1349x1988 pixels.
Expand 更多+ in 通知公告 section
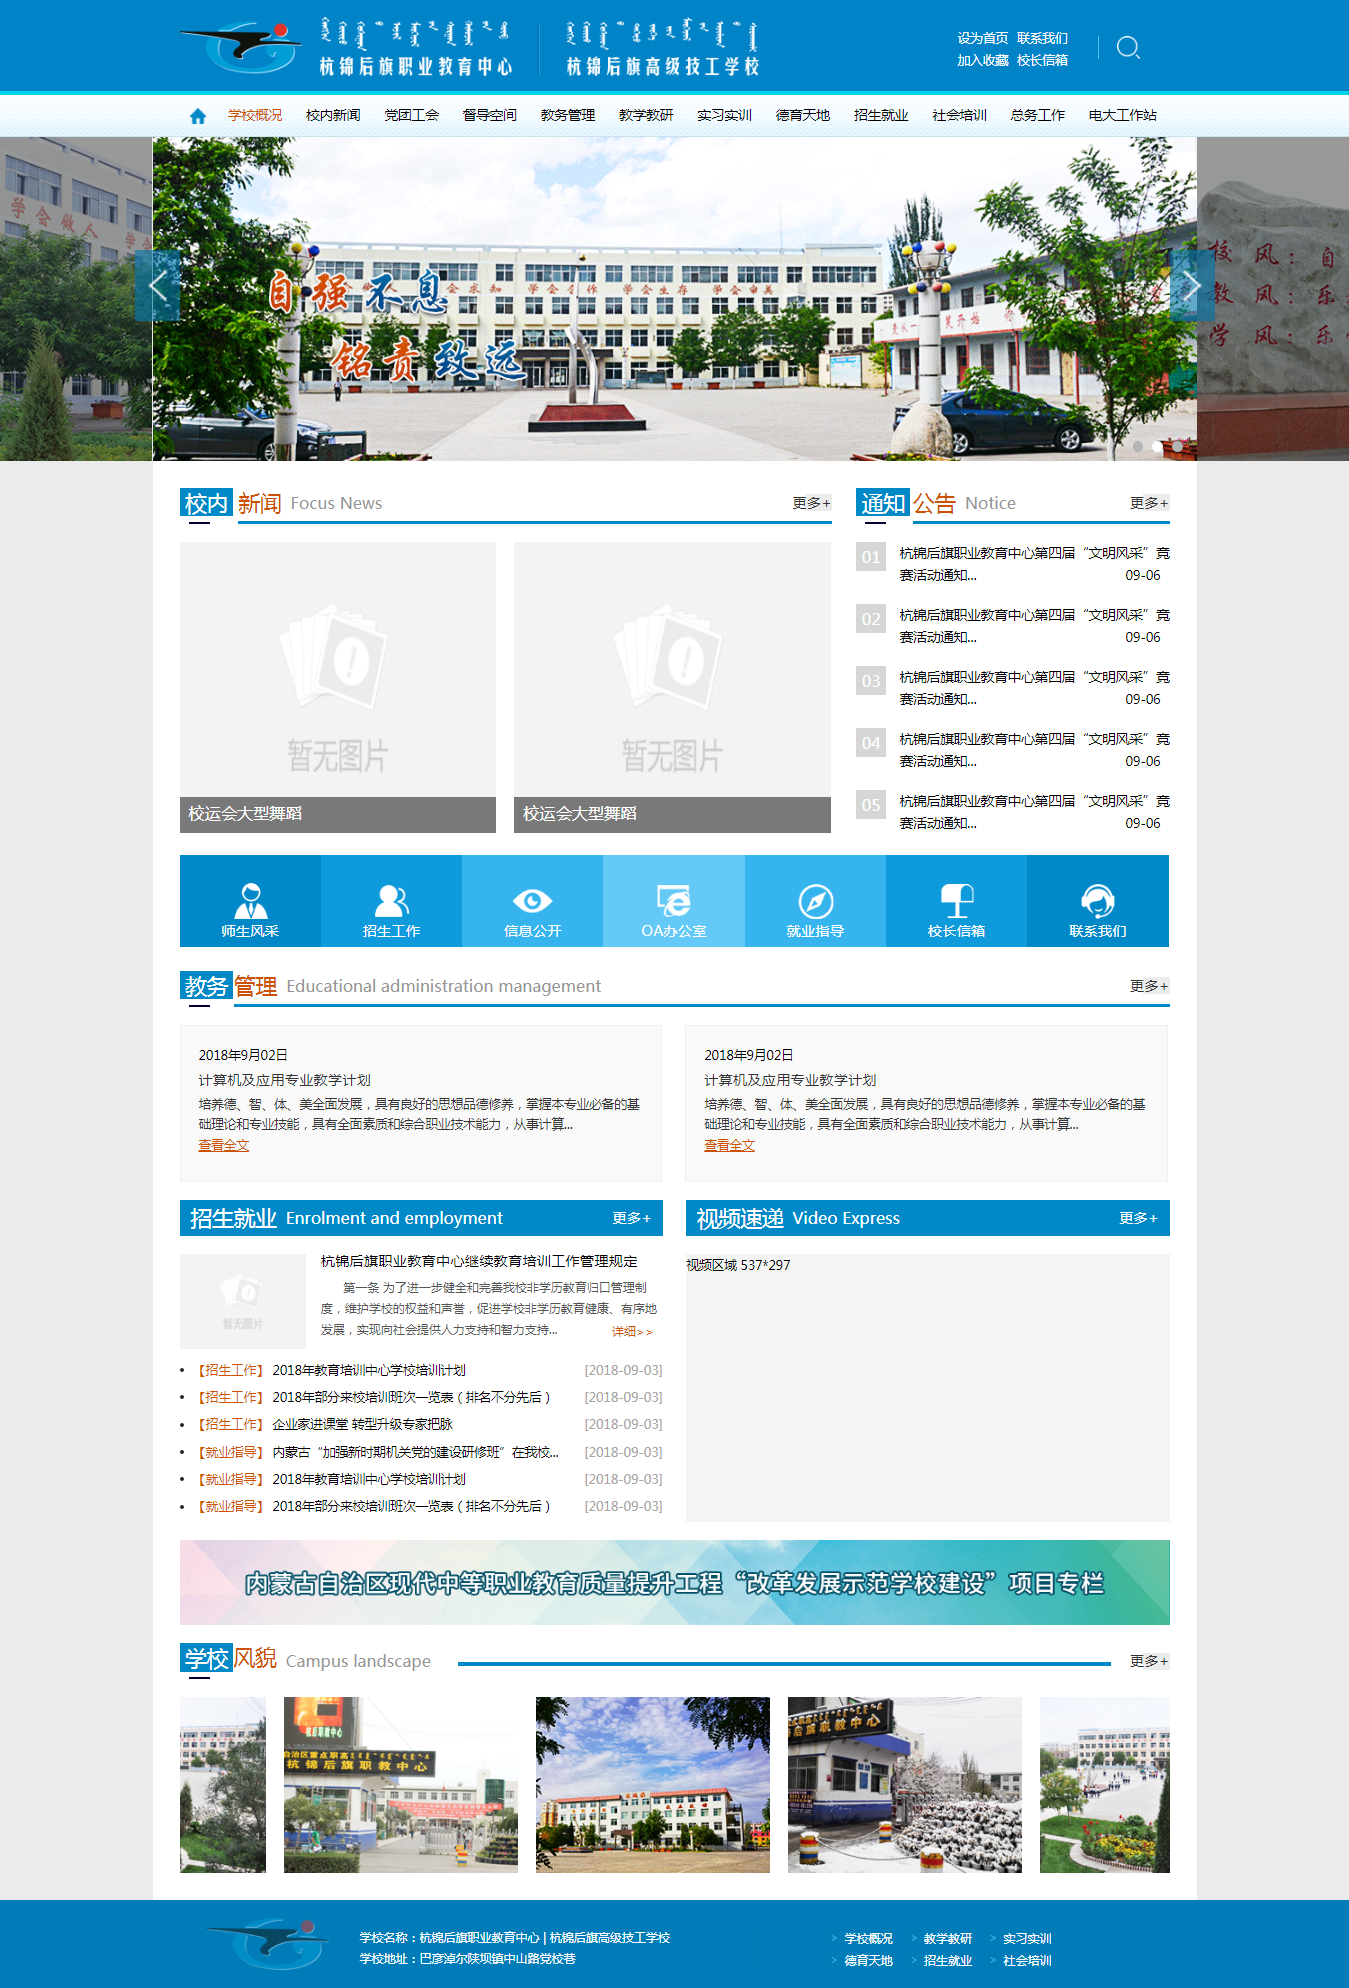[1148, 503]
